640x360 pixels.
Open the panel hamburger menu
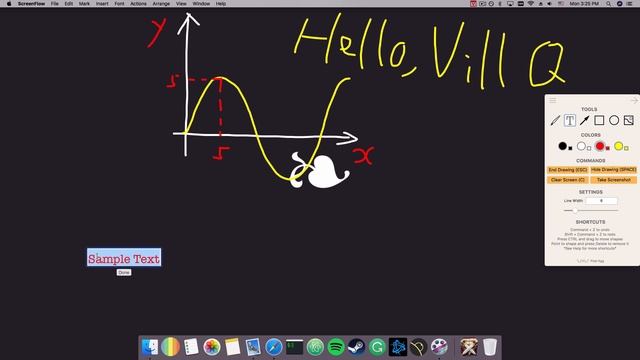[x=553, y=100]
